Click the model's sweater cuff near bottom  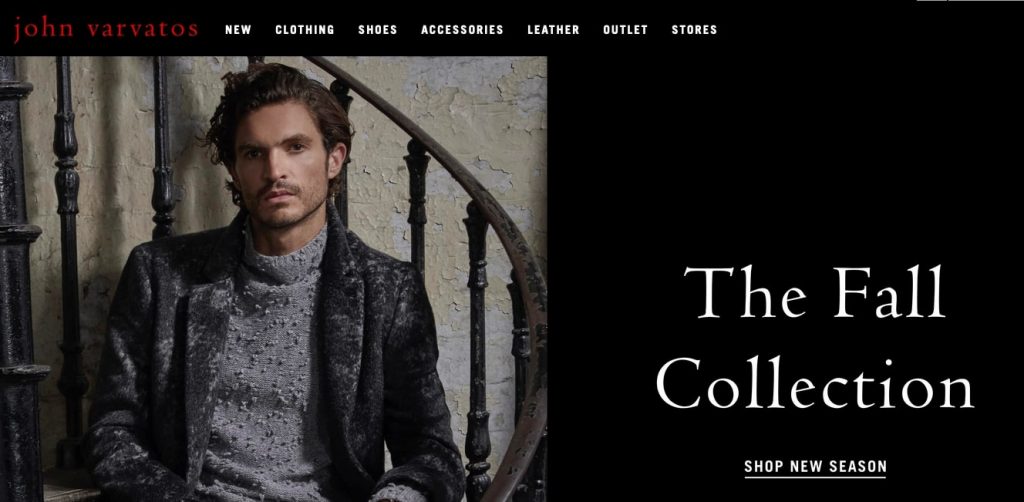(398, 493)
